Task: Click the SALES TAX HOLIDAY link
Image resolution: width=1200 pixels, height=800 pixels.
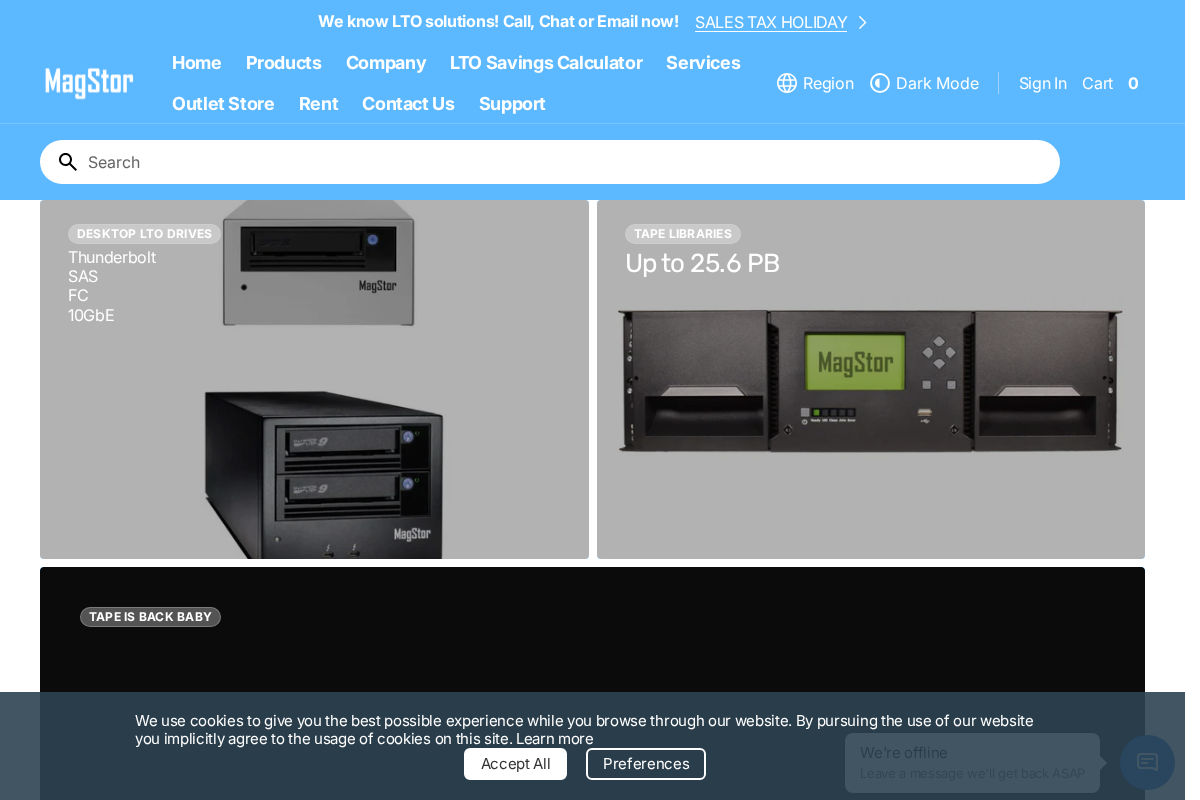Action: point(771,21)
